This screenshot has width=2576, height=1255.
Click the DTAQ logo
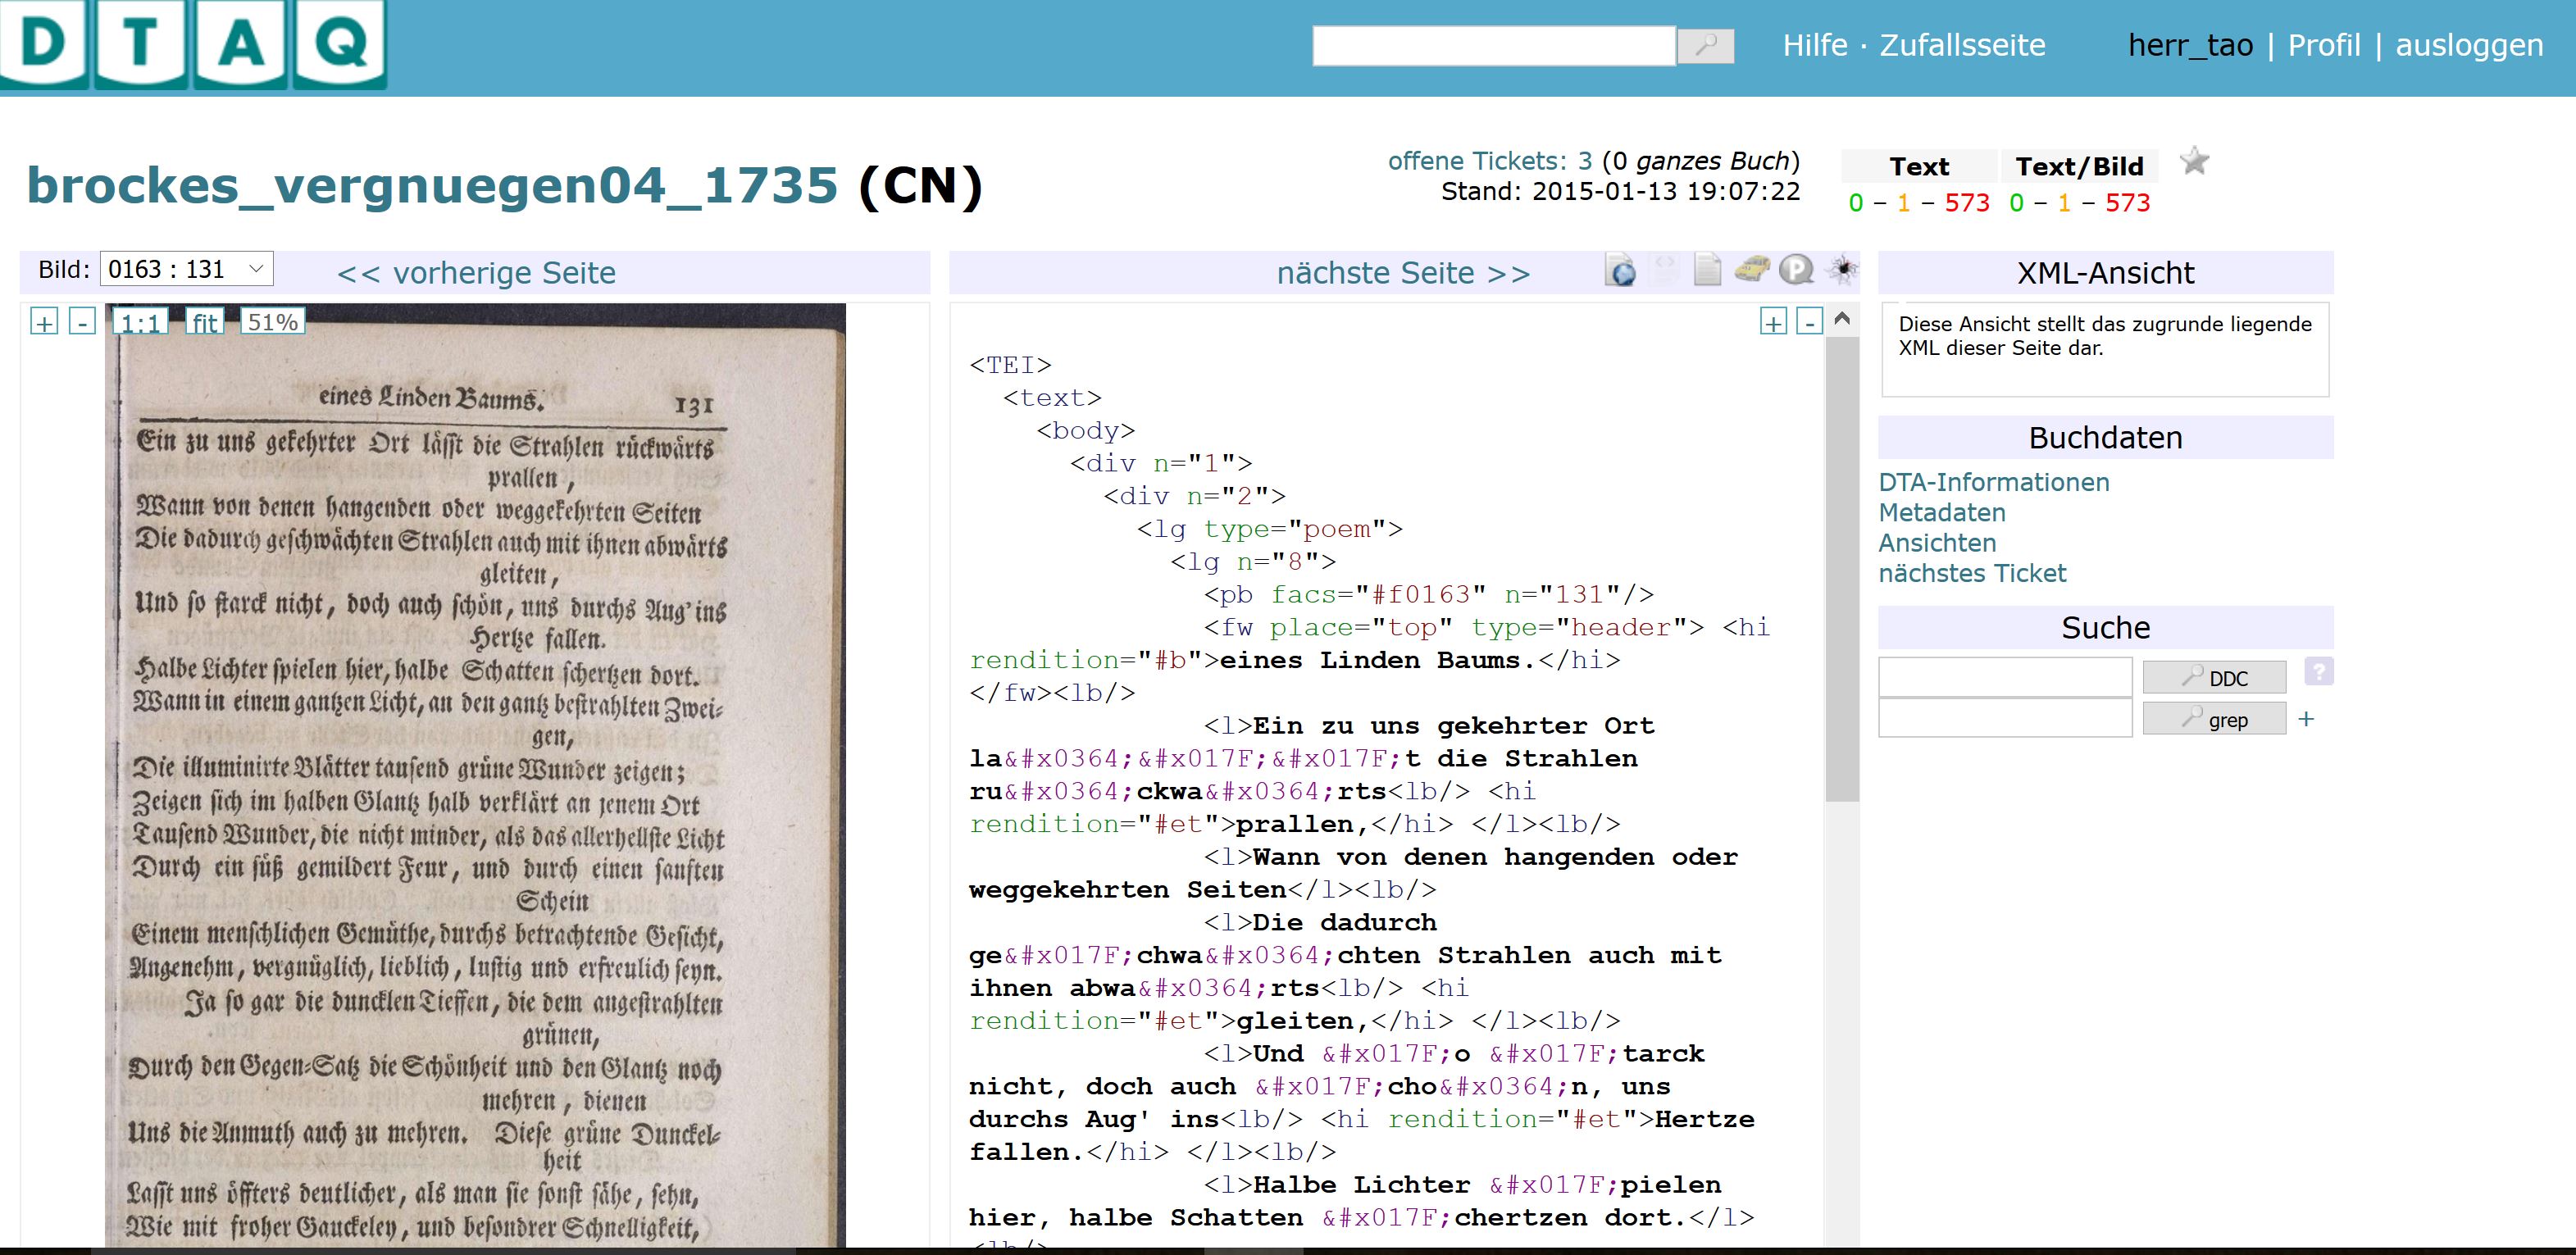(193, 45)
